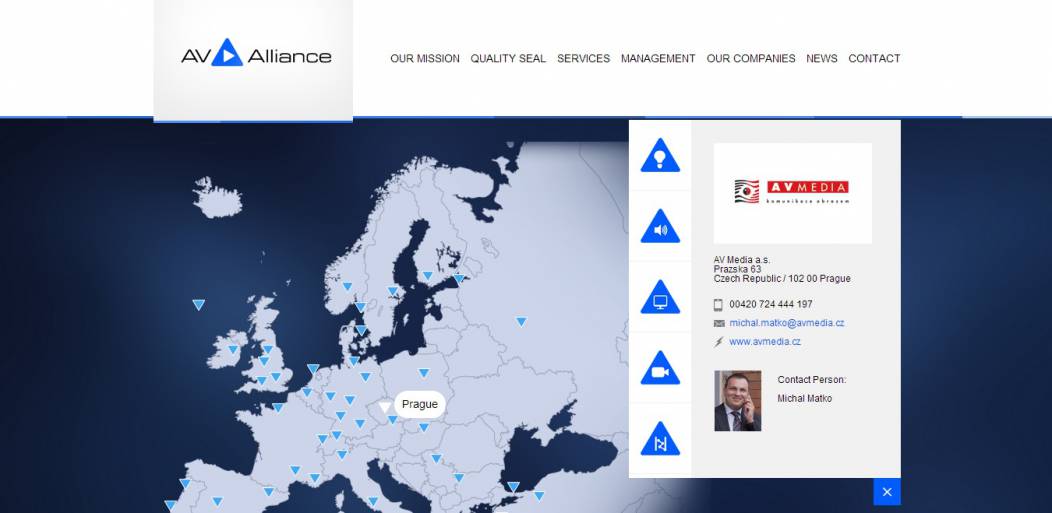
Task: Open the speaker audio service icon
Action: click(660, 227)
